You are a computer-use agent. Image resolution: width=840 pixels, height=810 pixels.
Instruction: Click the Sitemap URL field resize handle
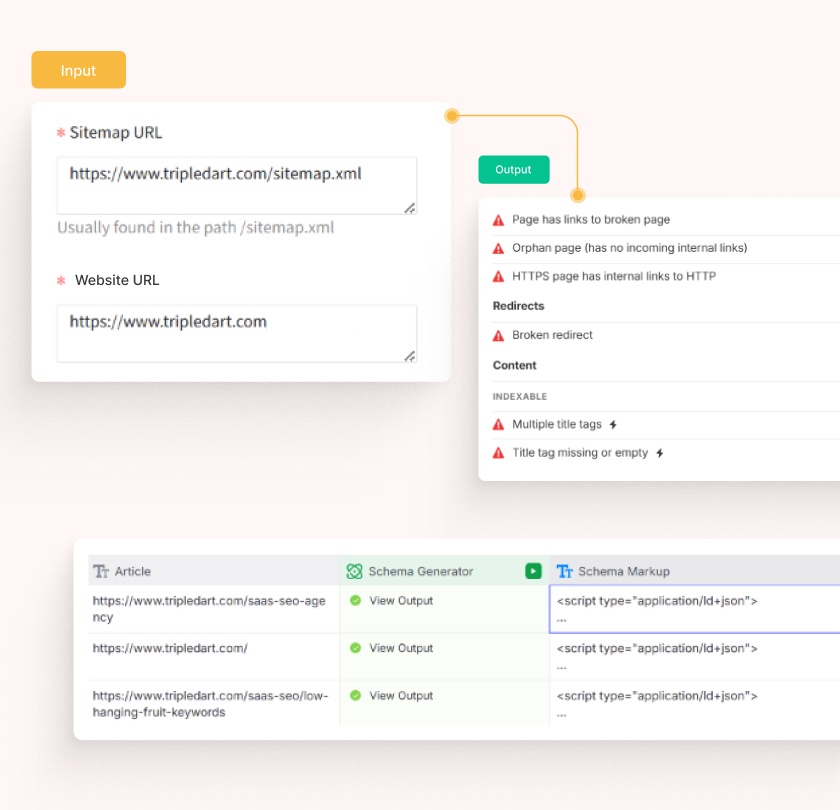[410, 208]
